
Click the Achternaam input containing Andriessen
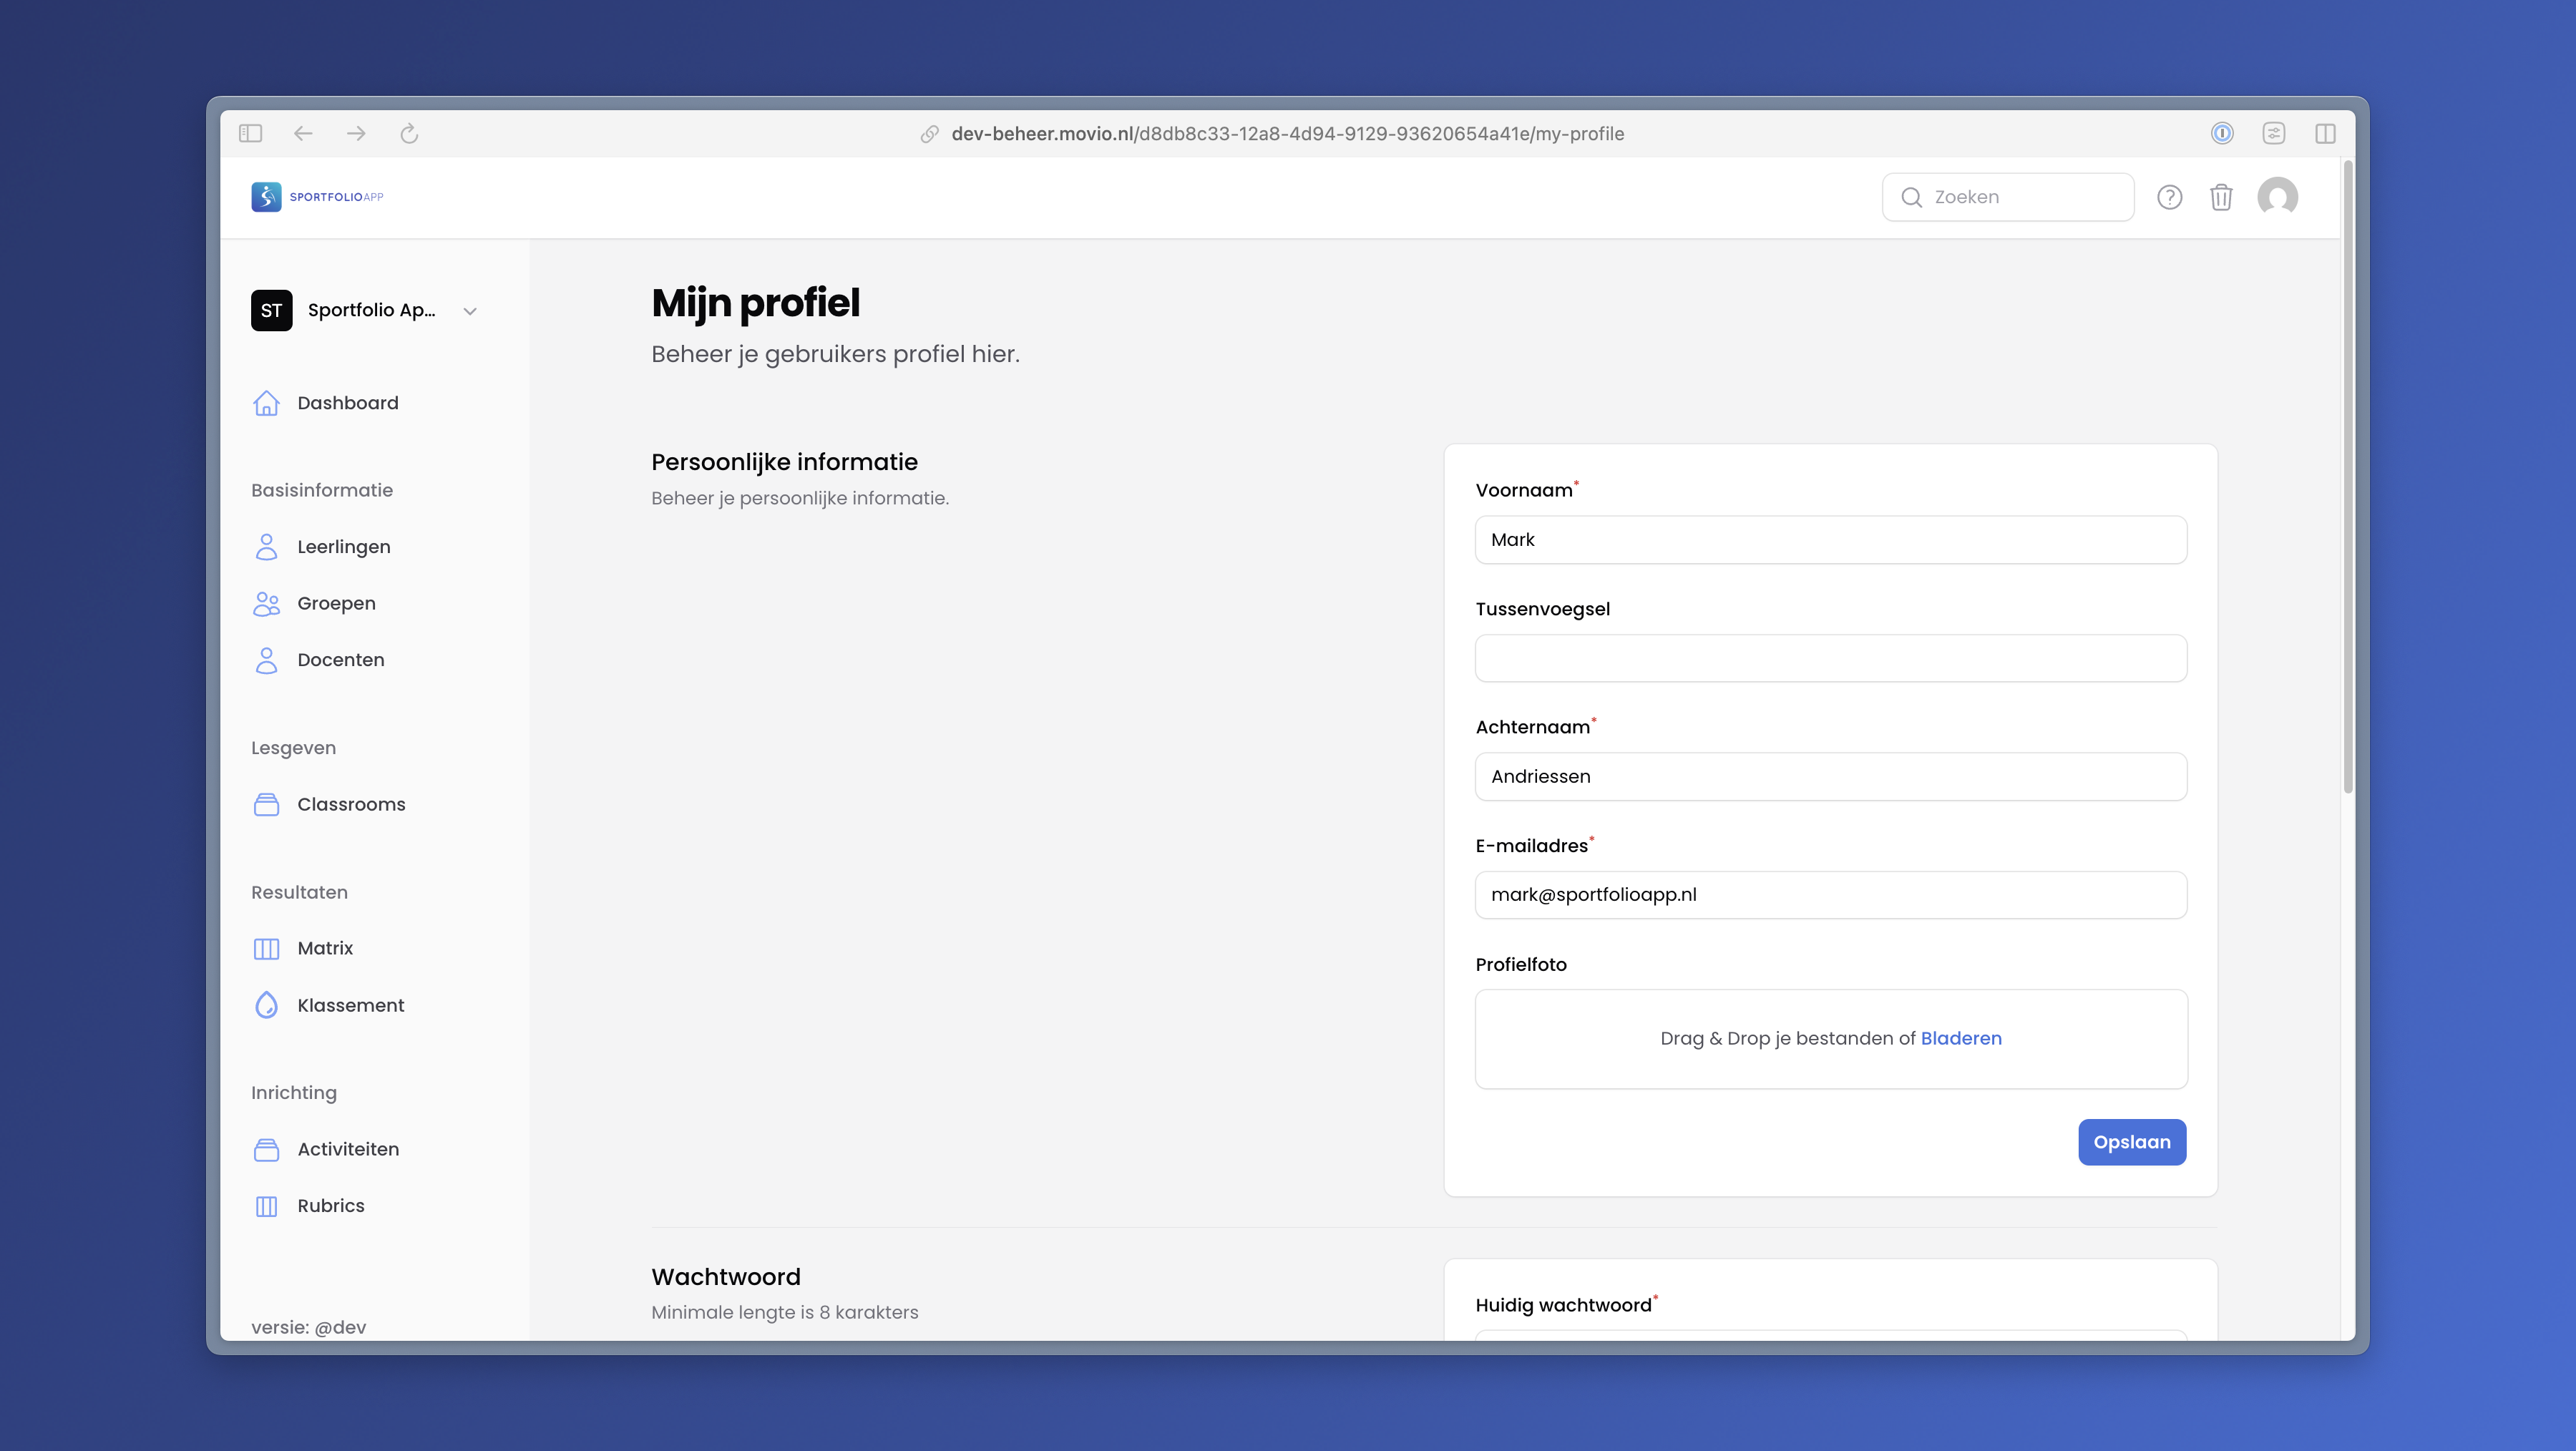click(x=1830, y=777)
